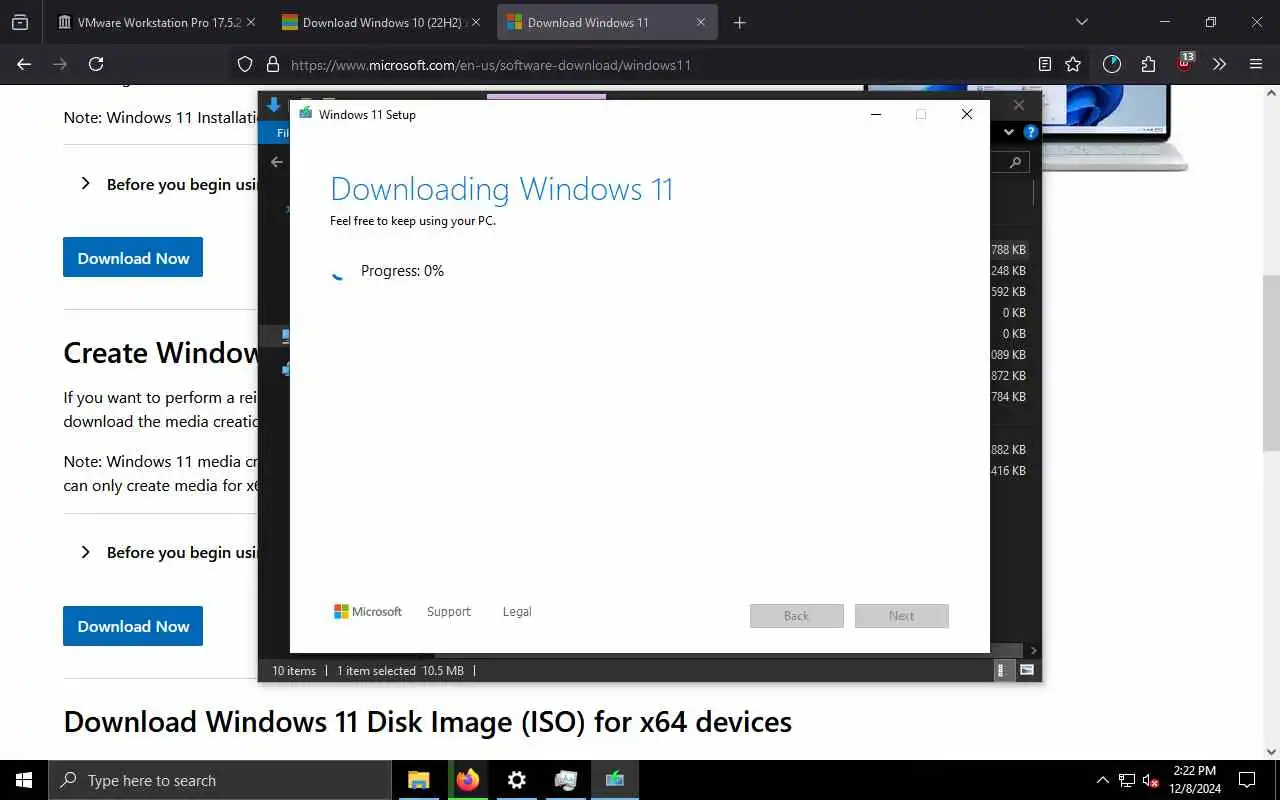Click Download Now under Create Windows media
1280x800 pixels.
(133, 626)
